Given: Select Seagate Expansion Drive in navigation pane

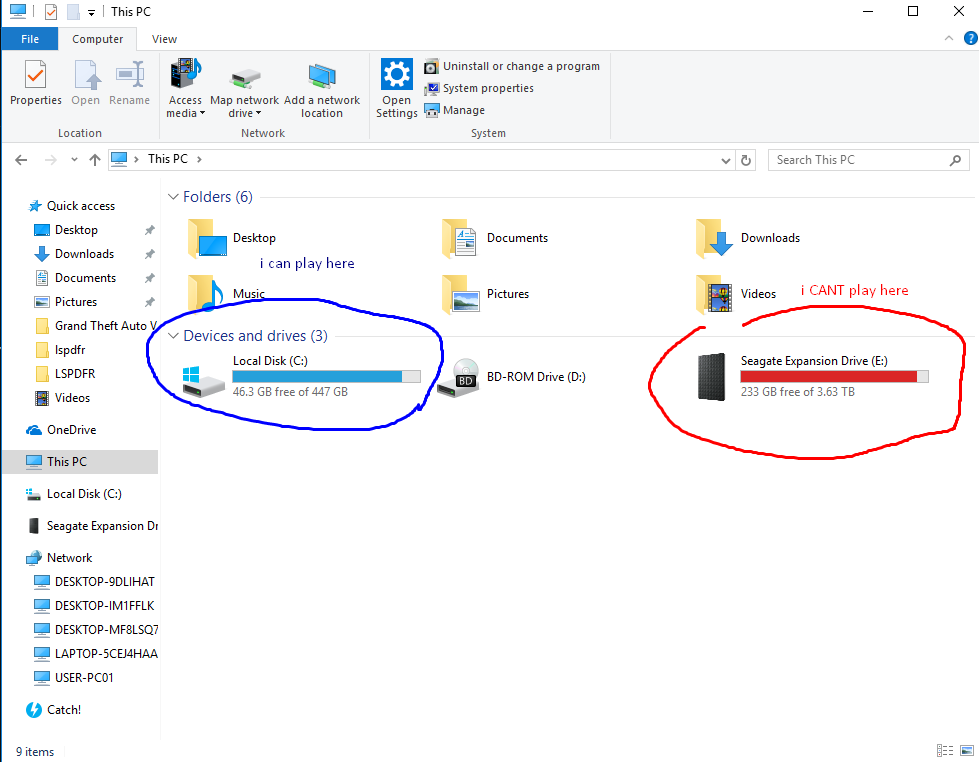Looking at the screenshot, I should (x=94, y=526).
